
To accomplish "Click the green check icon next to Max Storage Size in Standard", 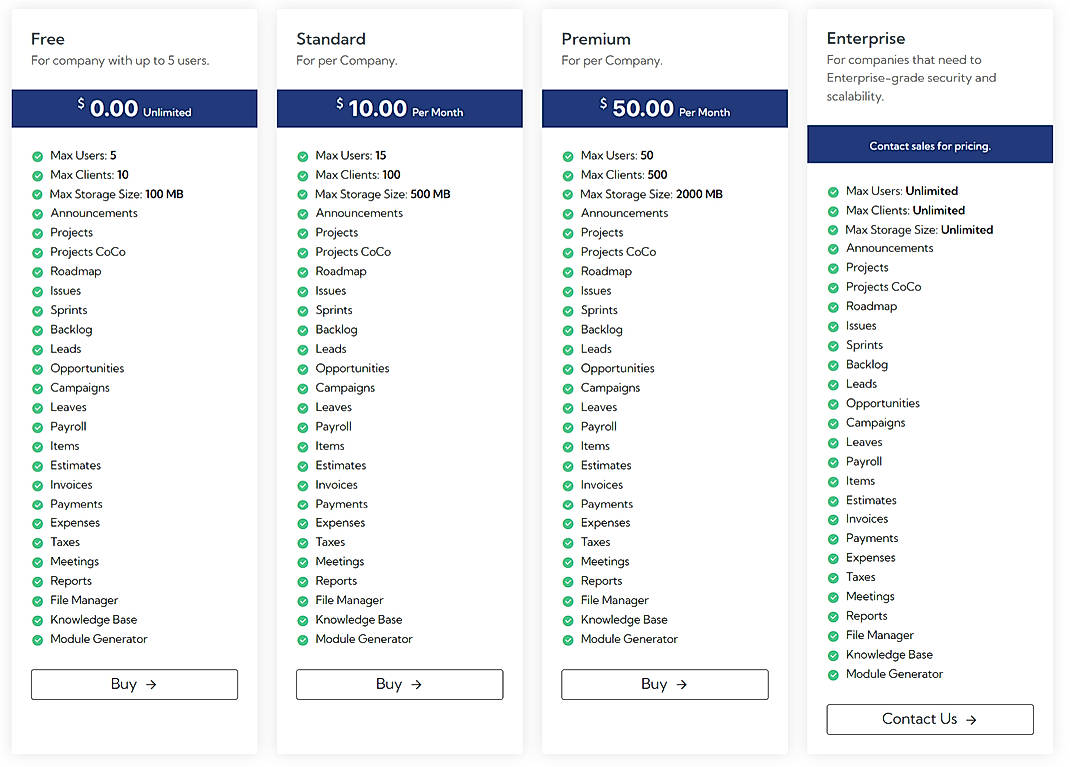I will [x=302, y=194].
